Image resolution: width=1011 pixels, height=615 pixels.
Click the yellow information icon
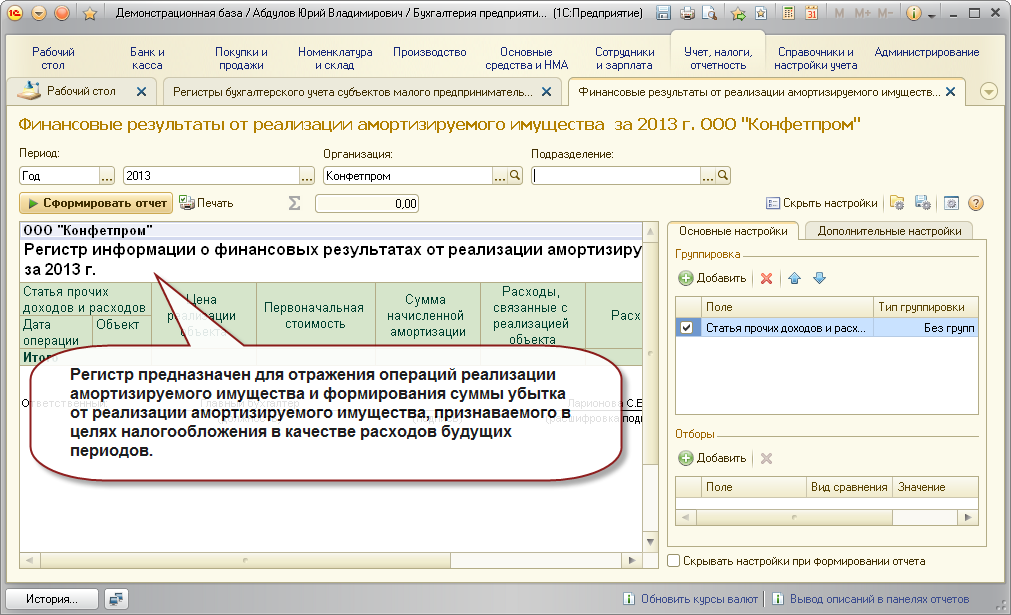pyautogui.click(x=914, y=13)
